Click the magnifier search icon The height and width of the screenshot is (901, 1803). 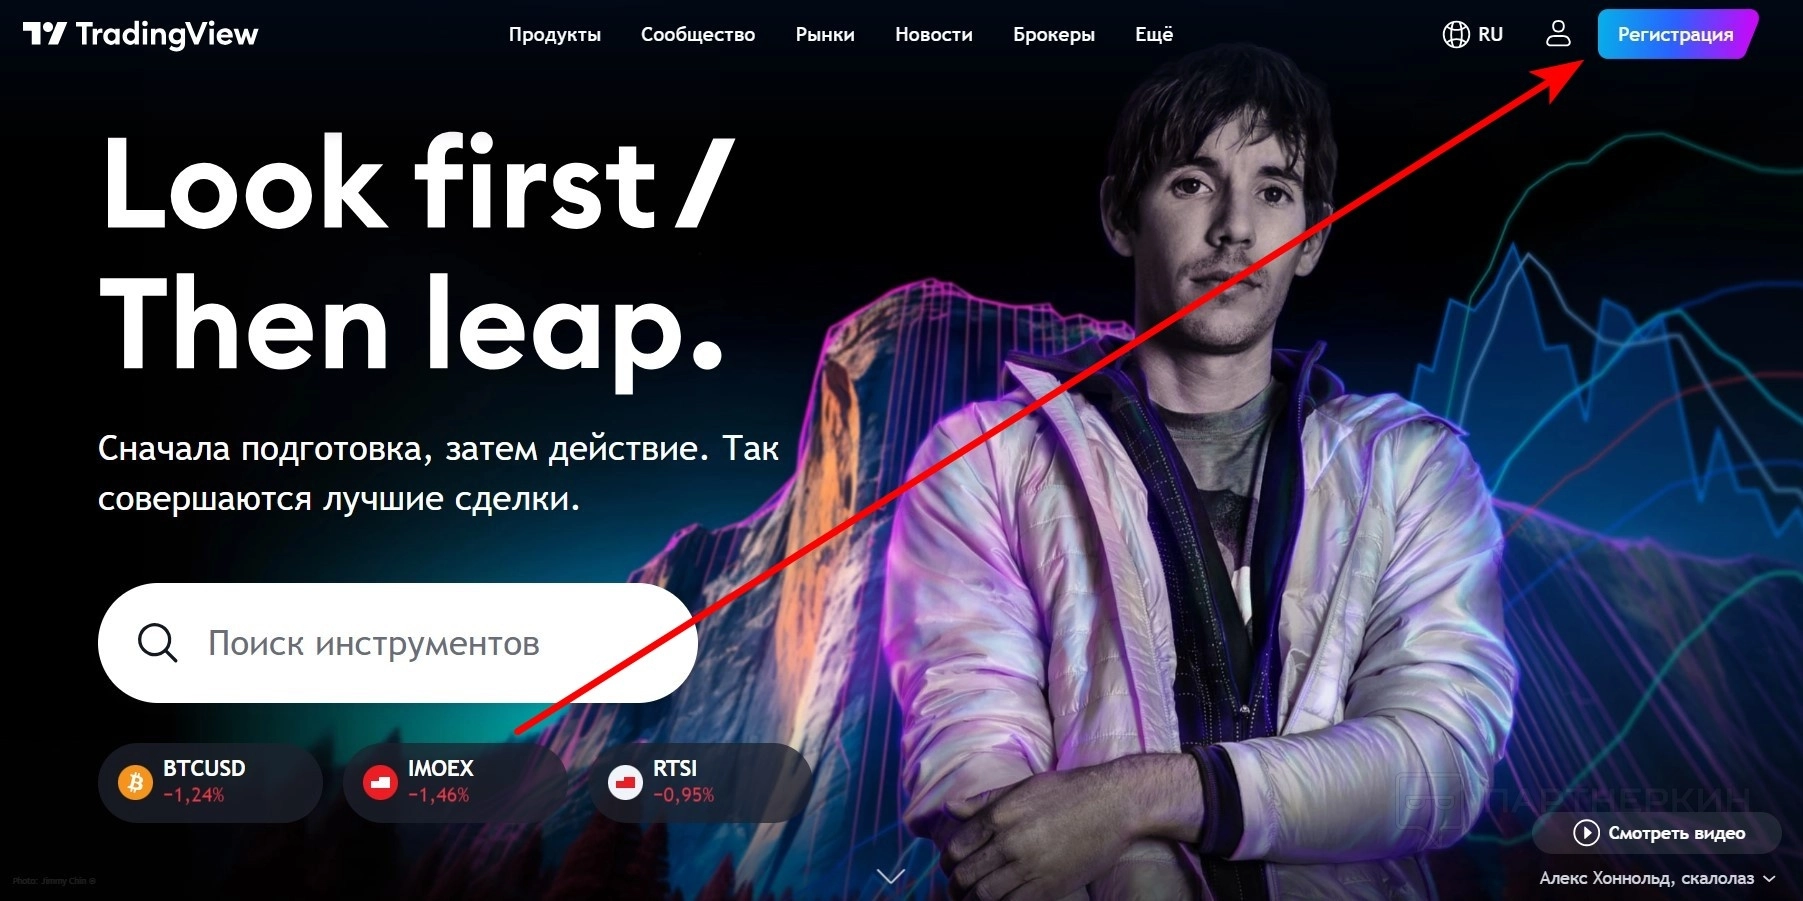coord(157,643)
